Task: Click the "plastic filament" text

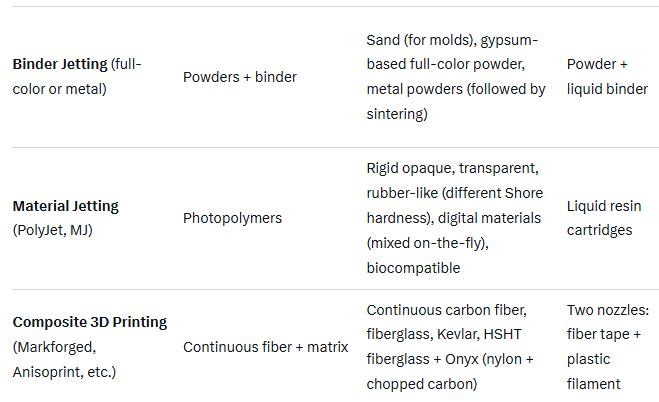Action: point(592,372)
